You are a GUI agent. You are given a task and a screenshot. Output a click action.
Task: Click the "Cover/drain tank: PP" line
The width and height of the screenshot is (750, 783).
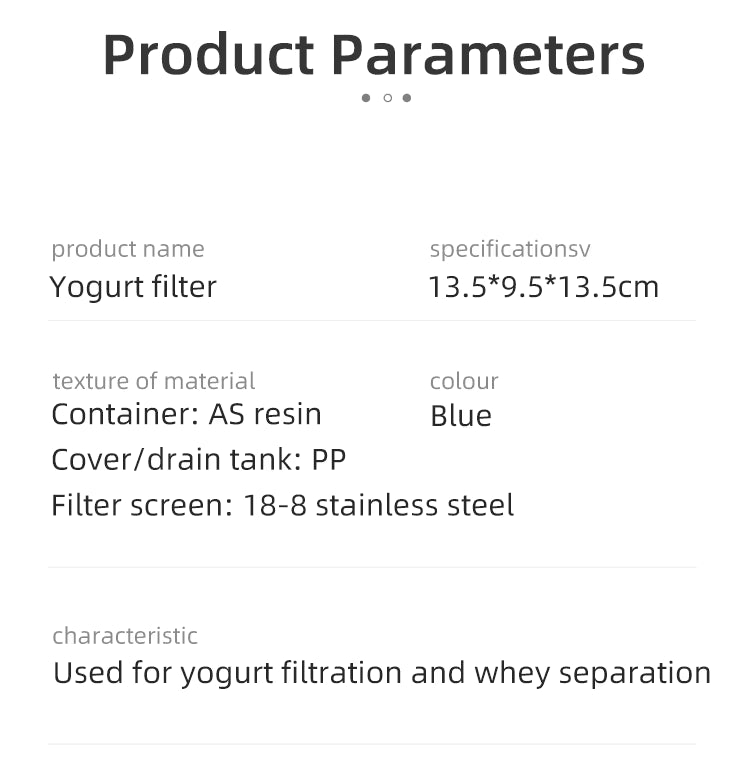[x=198, y=459]
